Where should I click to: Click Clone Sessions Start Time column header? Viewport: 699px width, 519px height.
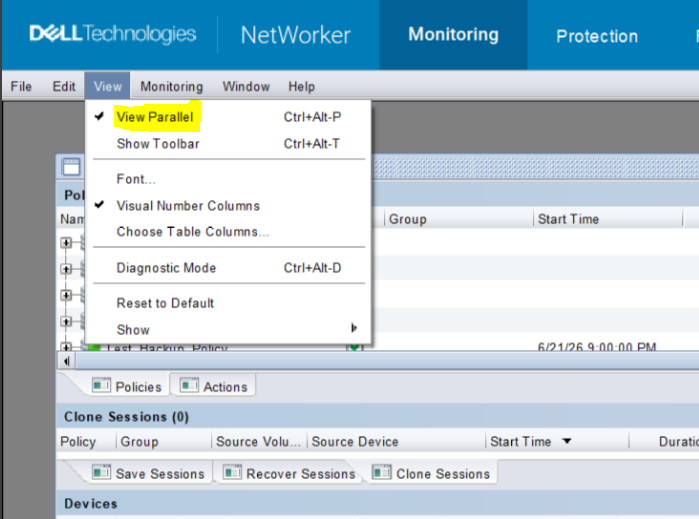tap(557, 441)
